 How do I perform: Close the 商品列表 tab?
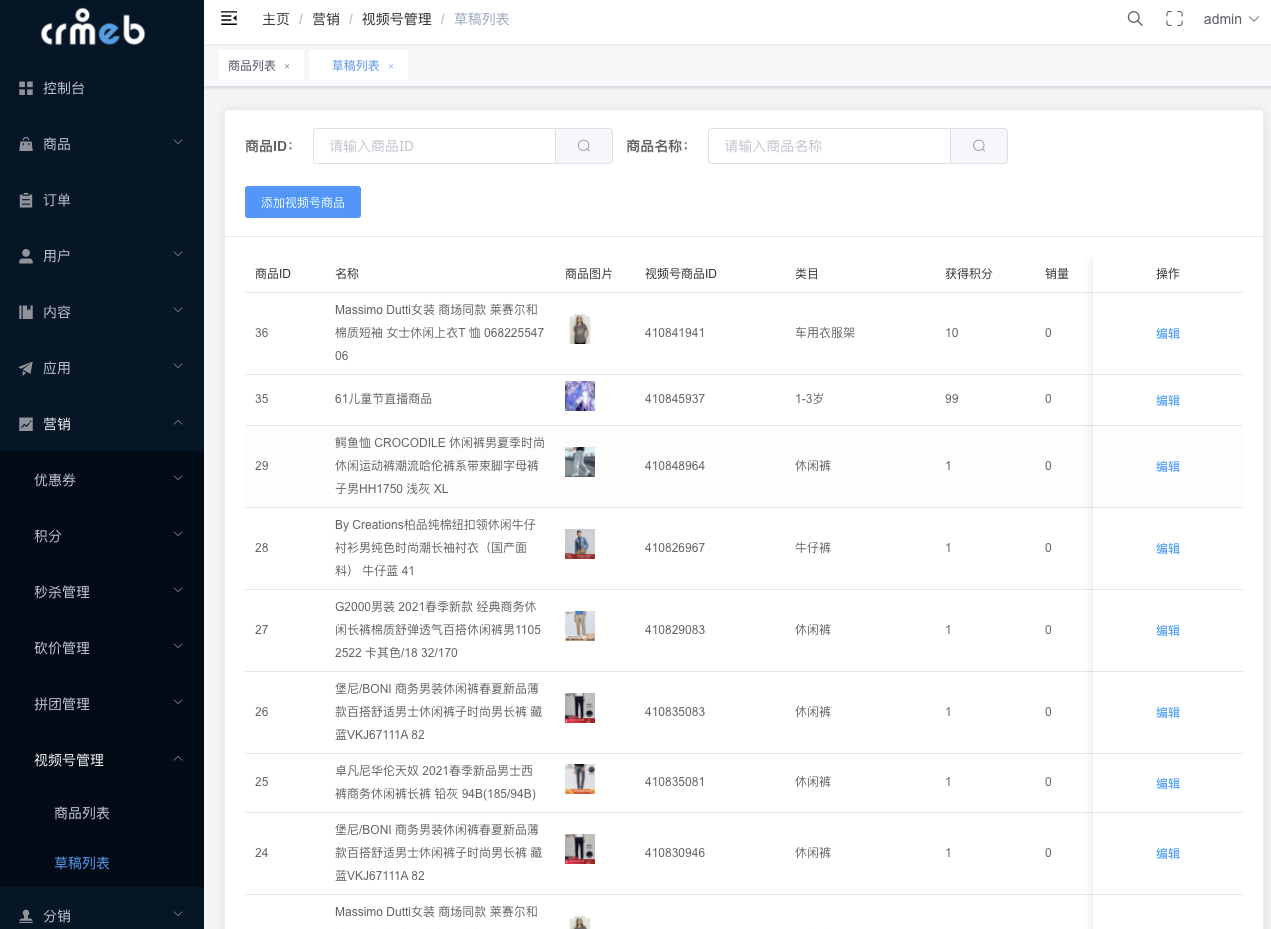coord(287,64)
